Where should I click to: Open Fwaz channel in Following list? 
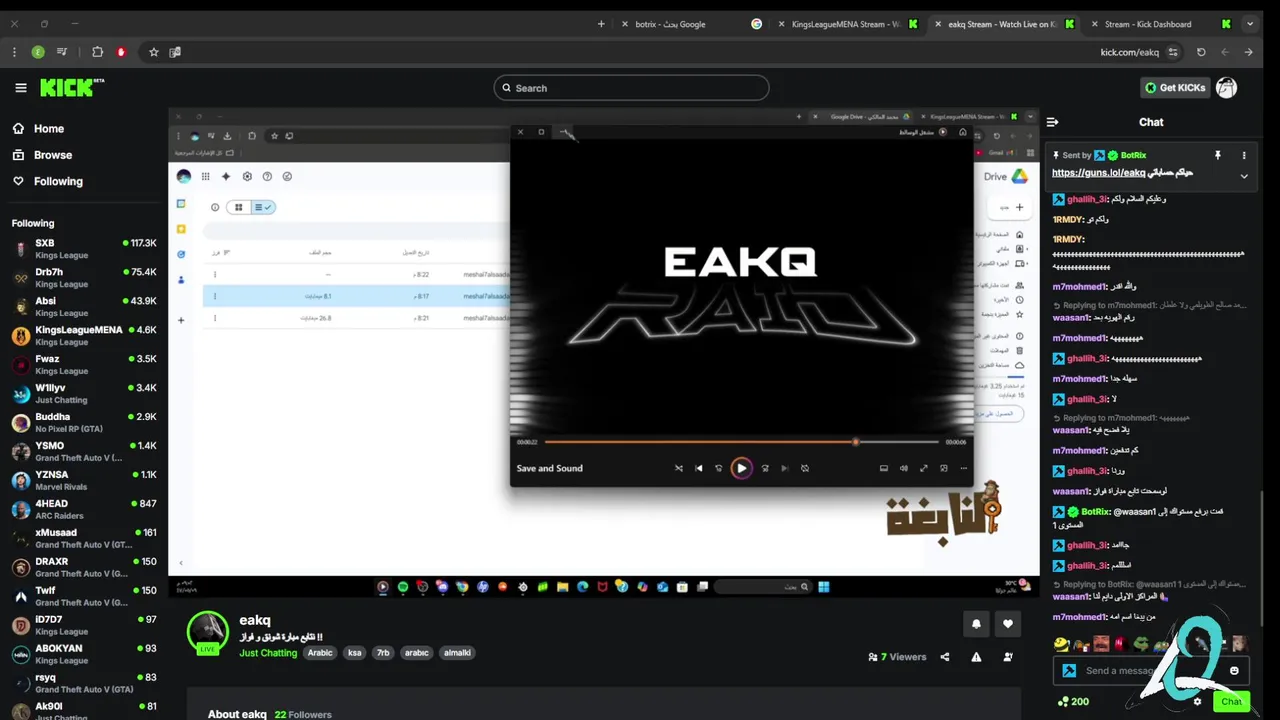[x=84, y=365]
